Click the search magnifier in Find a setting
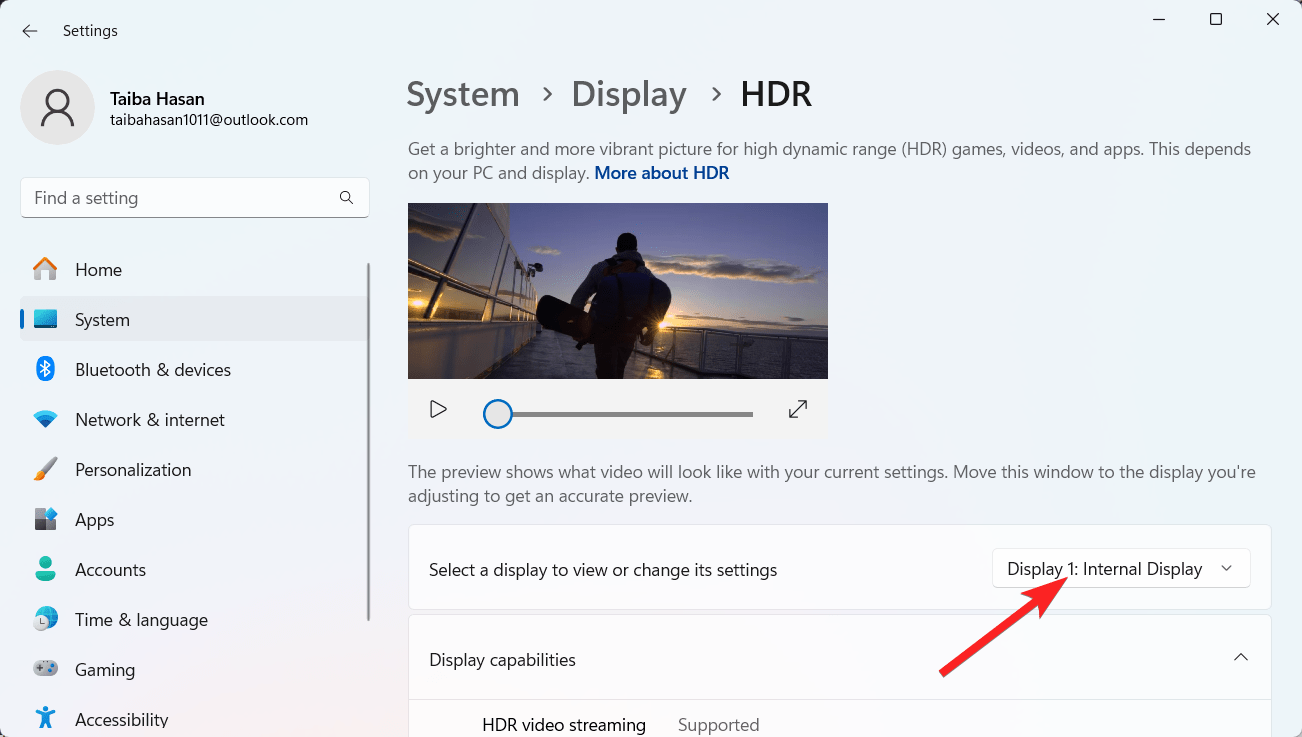 click(346, 197)
